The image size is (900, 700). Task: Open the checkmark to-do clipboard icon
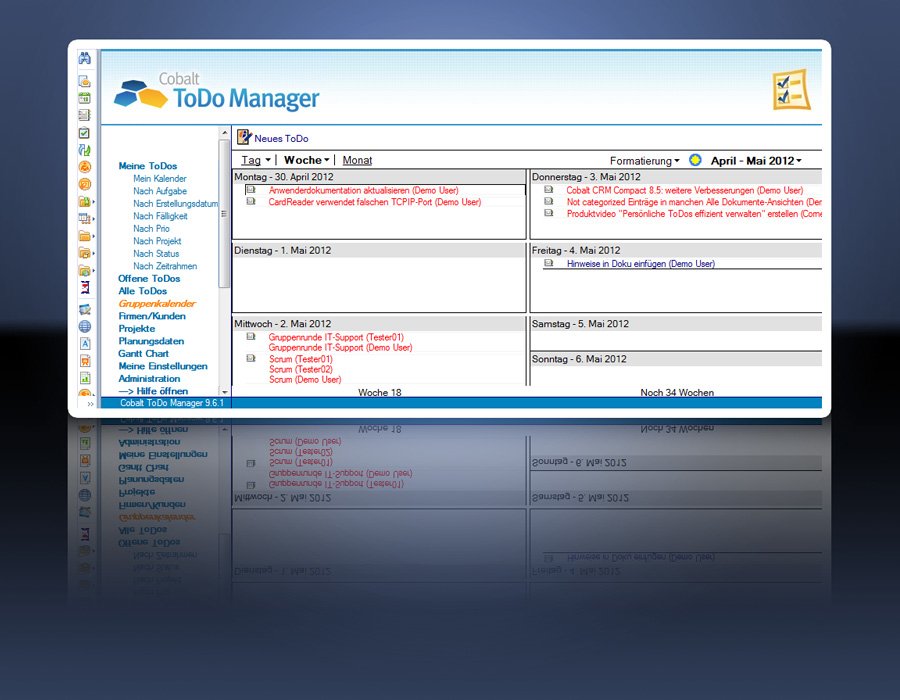84,133
